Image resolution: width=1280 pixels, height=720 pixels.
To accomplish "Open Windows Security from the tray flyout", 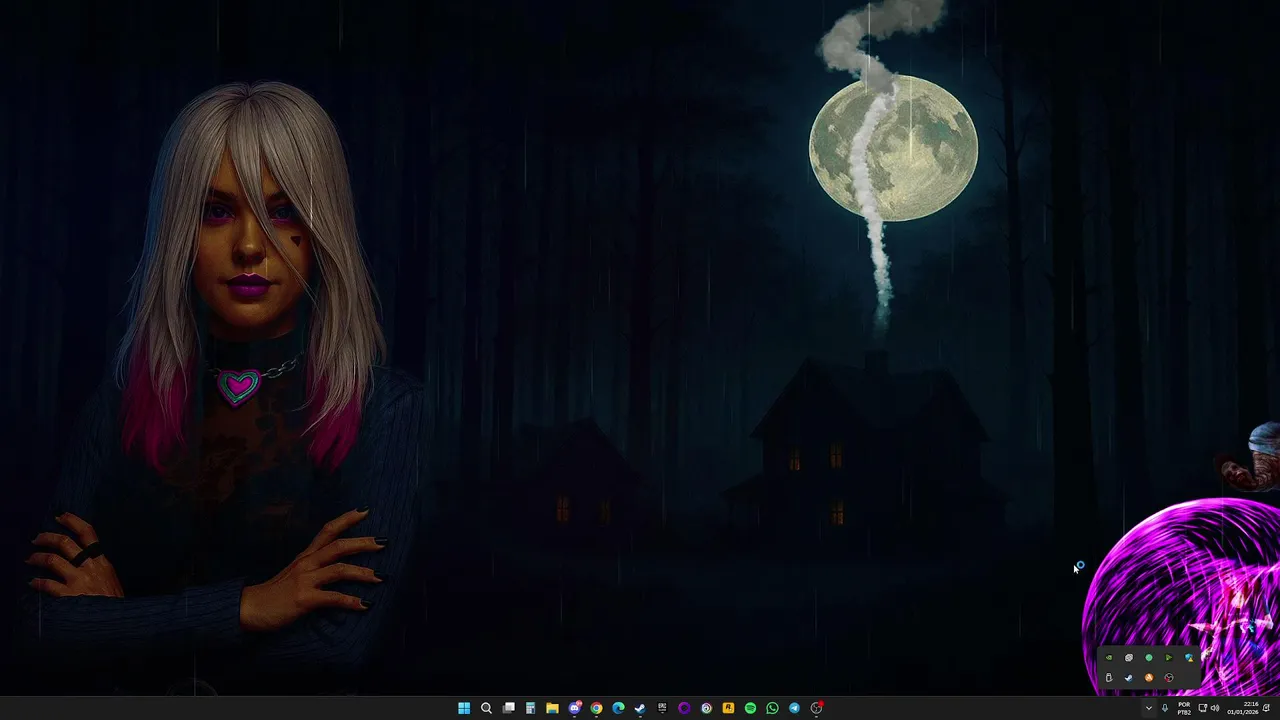I will point(1189,658).
